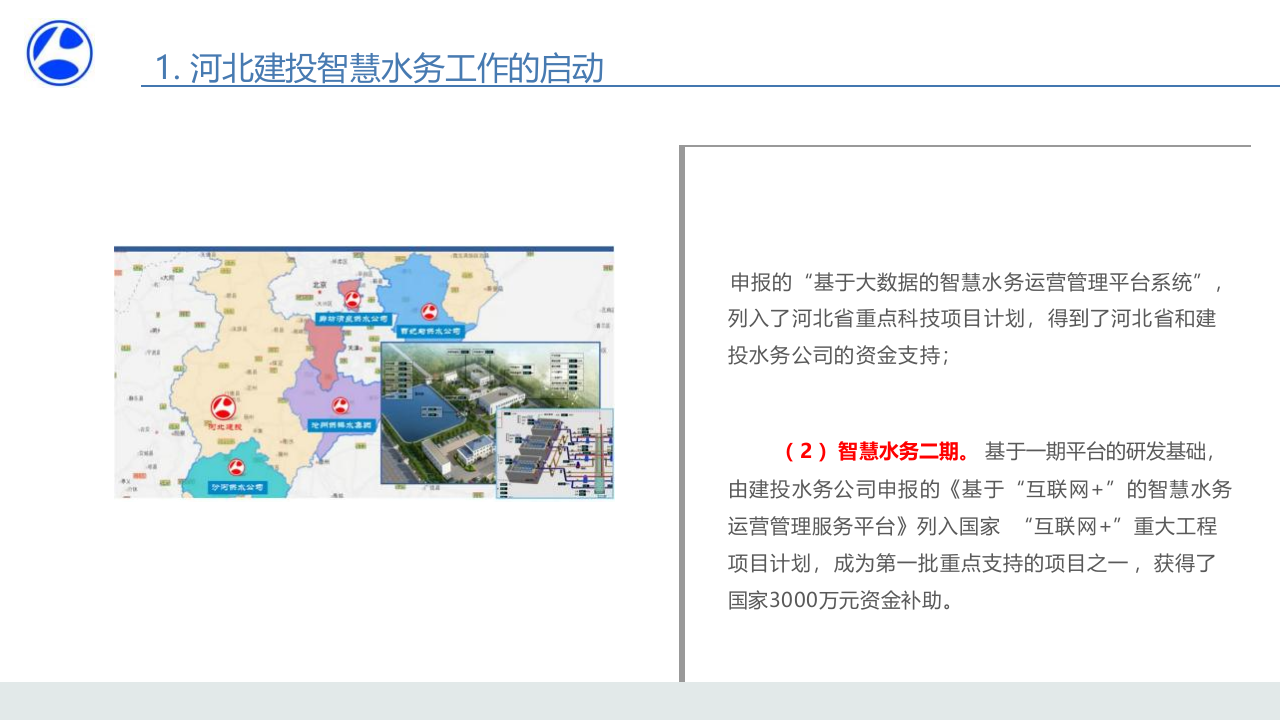Click the 沧州供排水集团 map label
The image size is (1280, 720).
click(x=341, y=425)
